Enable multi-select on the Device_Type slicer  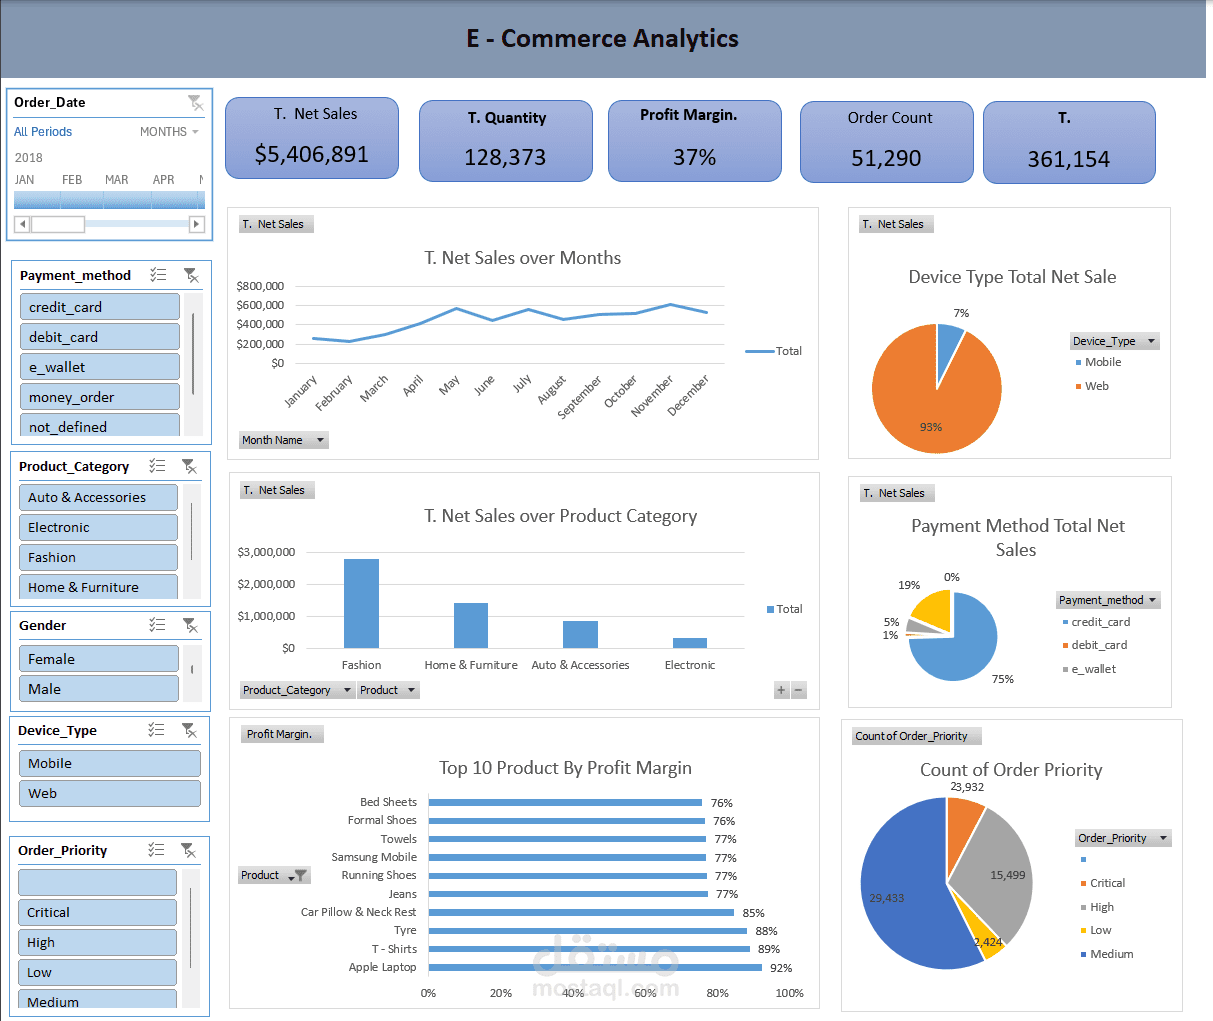click(157, 730)
